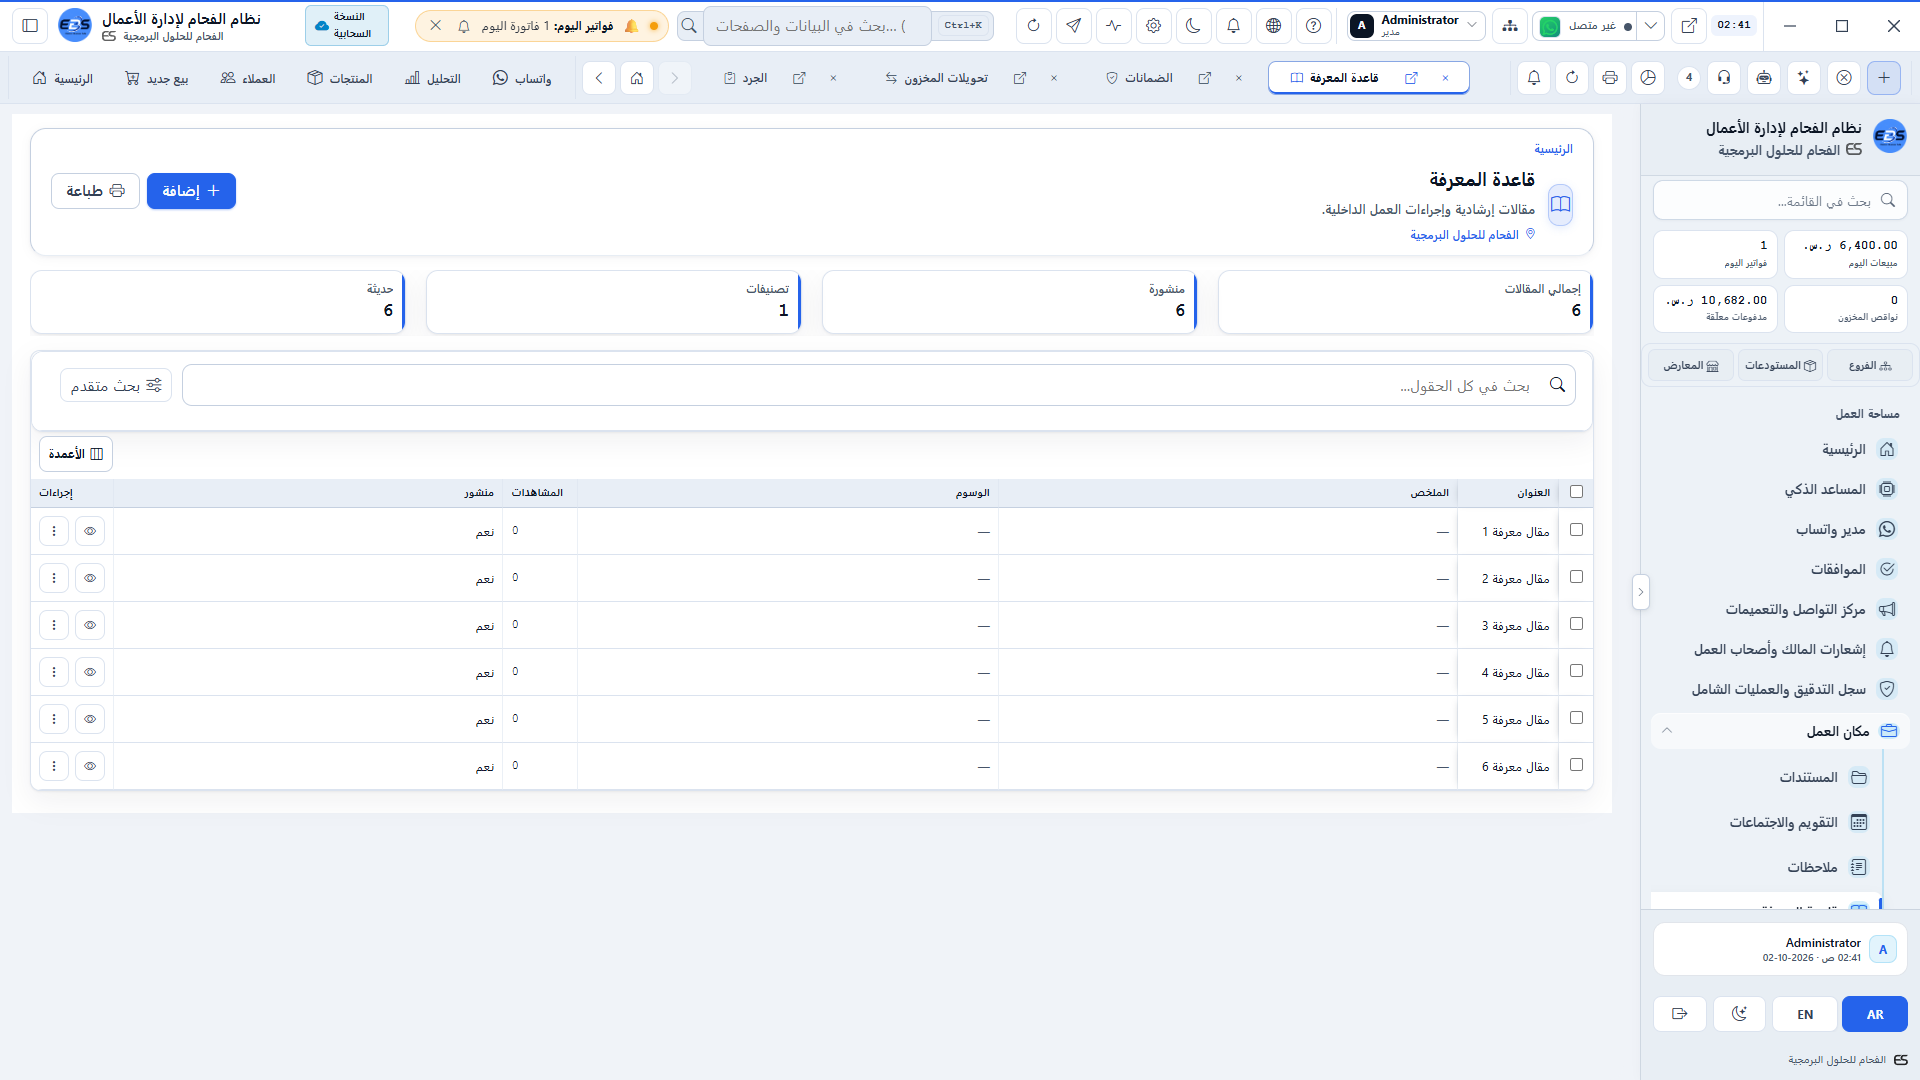The height and width of the screenshot is (1080, 1920).
Task: Open المنتجات in top navigation
Action: [x=340, y=78]
